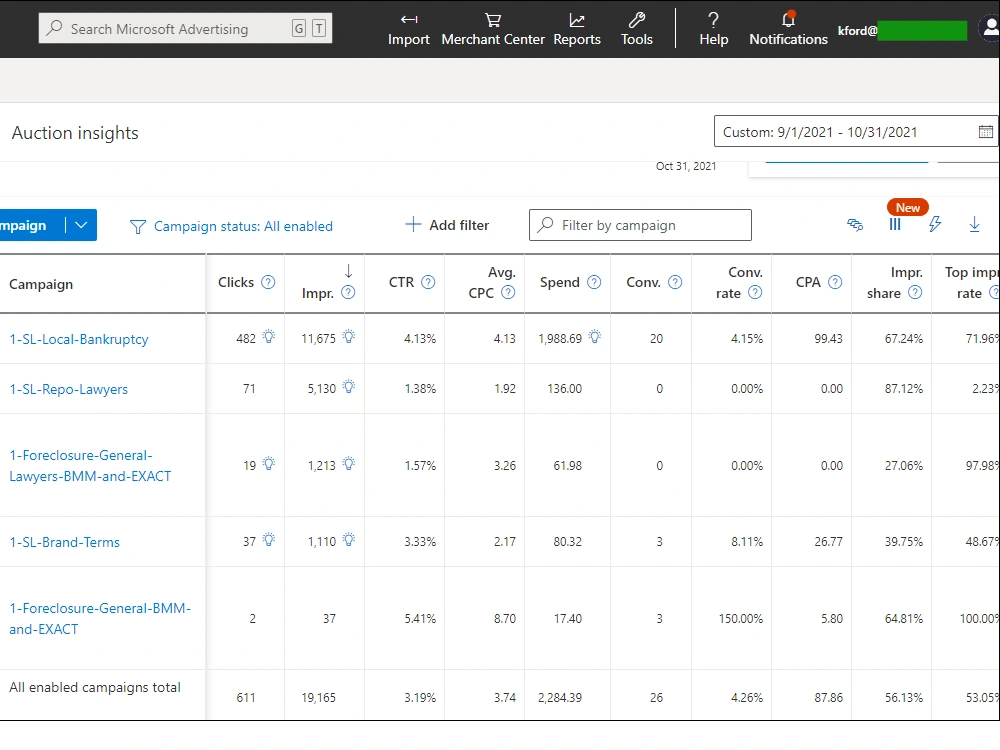Click the 67.24% impression share cell
This screenshot has height=750, width=1000.
tap(904, 339)
